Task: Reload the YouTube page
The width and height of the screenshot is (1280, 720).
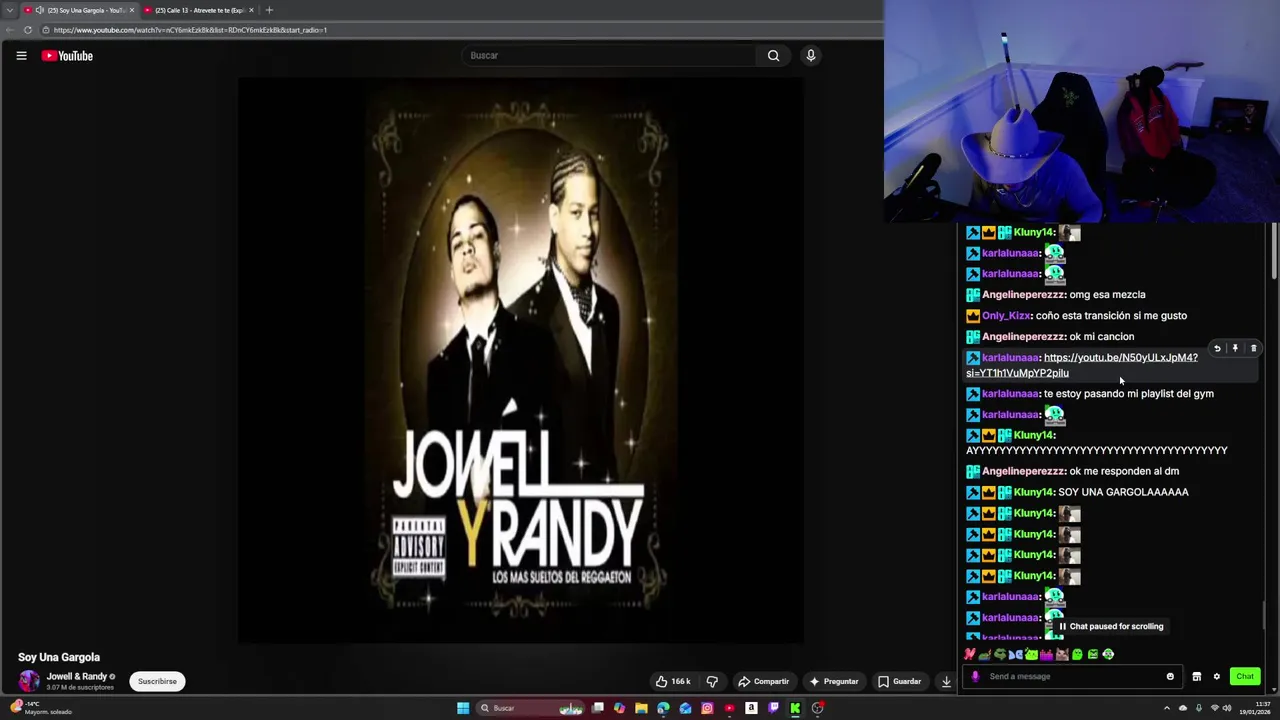Action: 28,30
